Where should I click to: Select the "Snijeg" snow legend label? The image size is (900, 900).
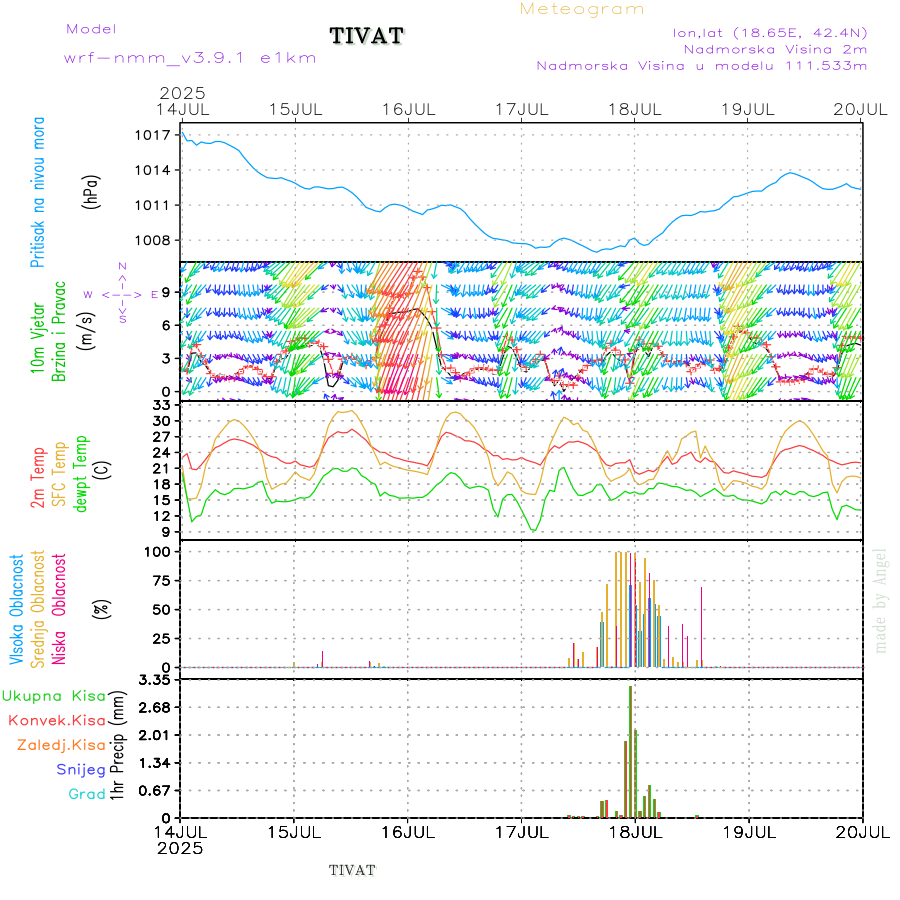(81, 770)
